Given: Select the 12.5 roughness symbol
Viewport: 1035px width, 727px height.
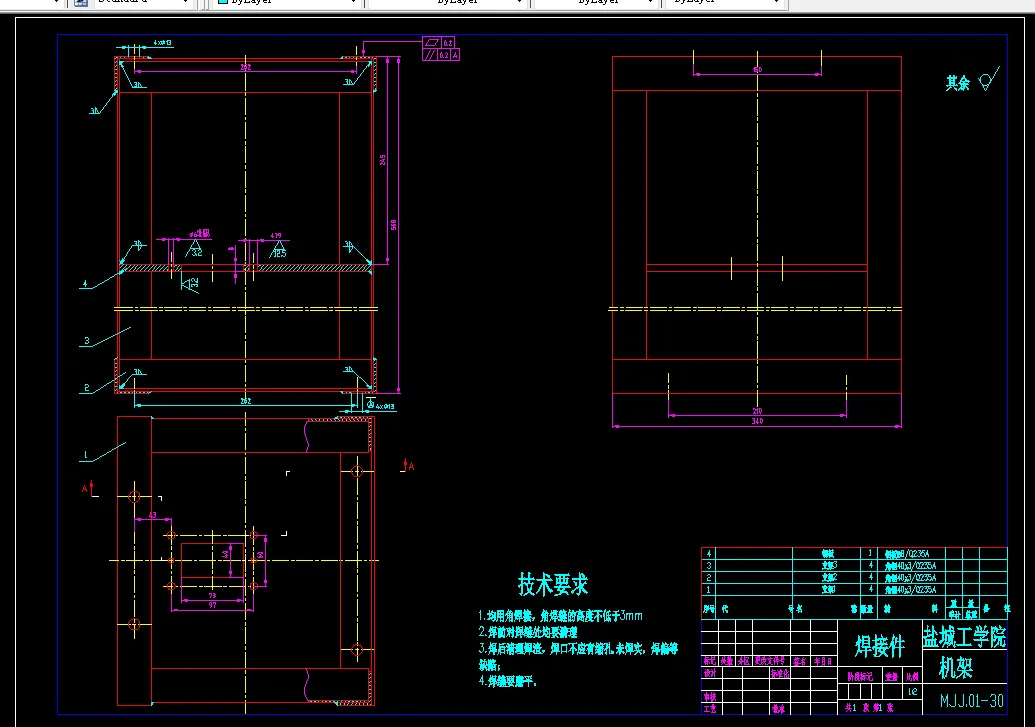Looking at the screenshot, I should click(x=278, y=250).
